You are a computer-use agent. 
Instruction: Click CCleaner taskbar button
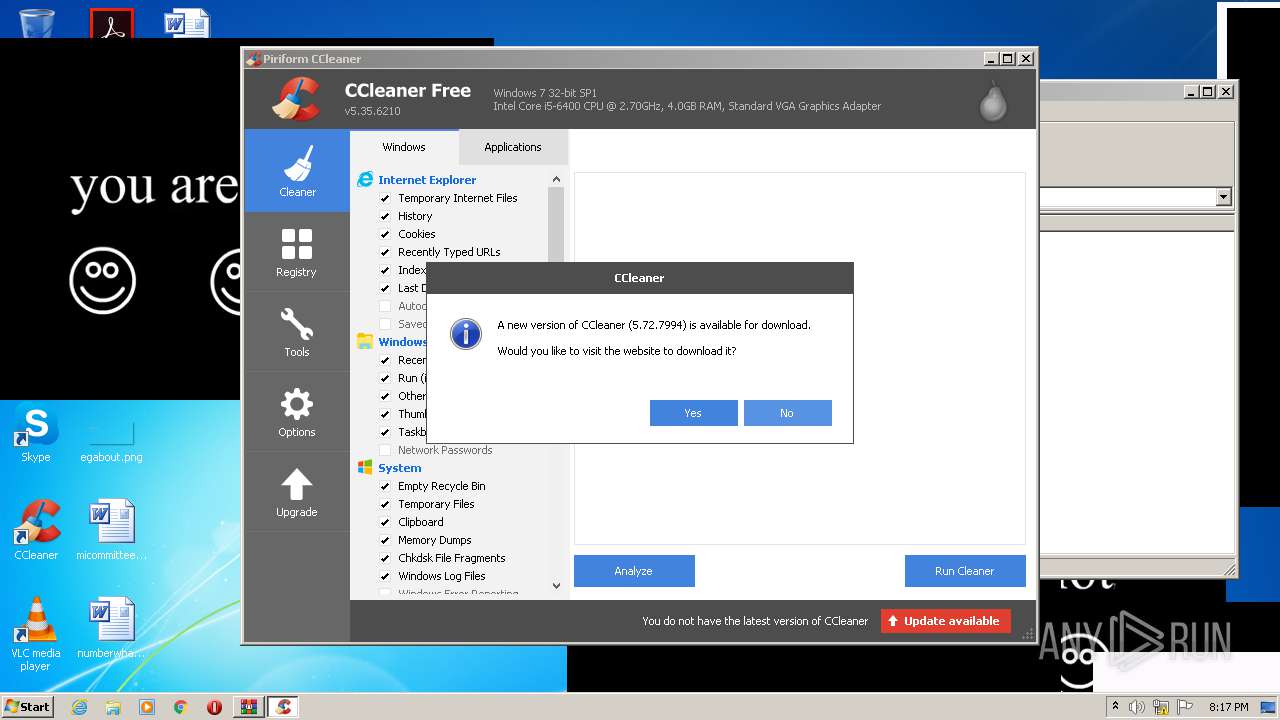(283, 707)
